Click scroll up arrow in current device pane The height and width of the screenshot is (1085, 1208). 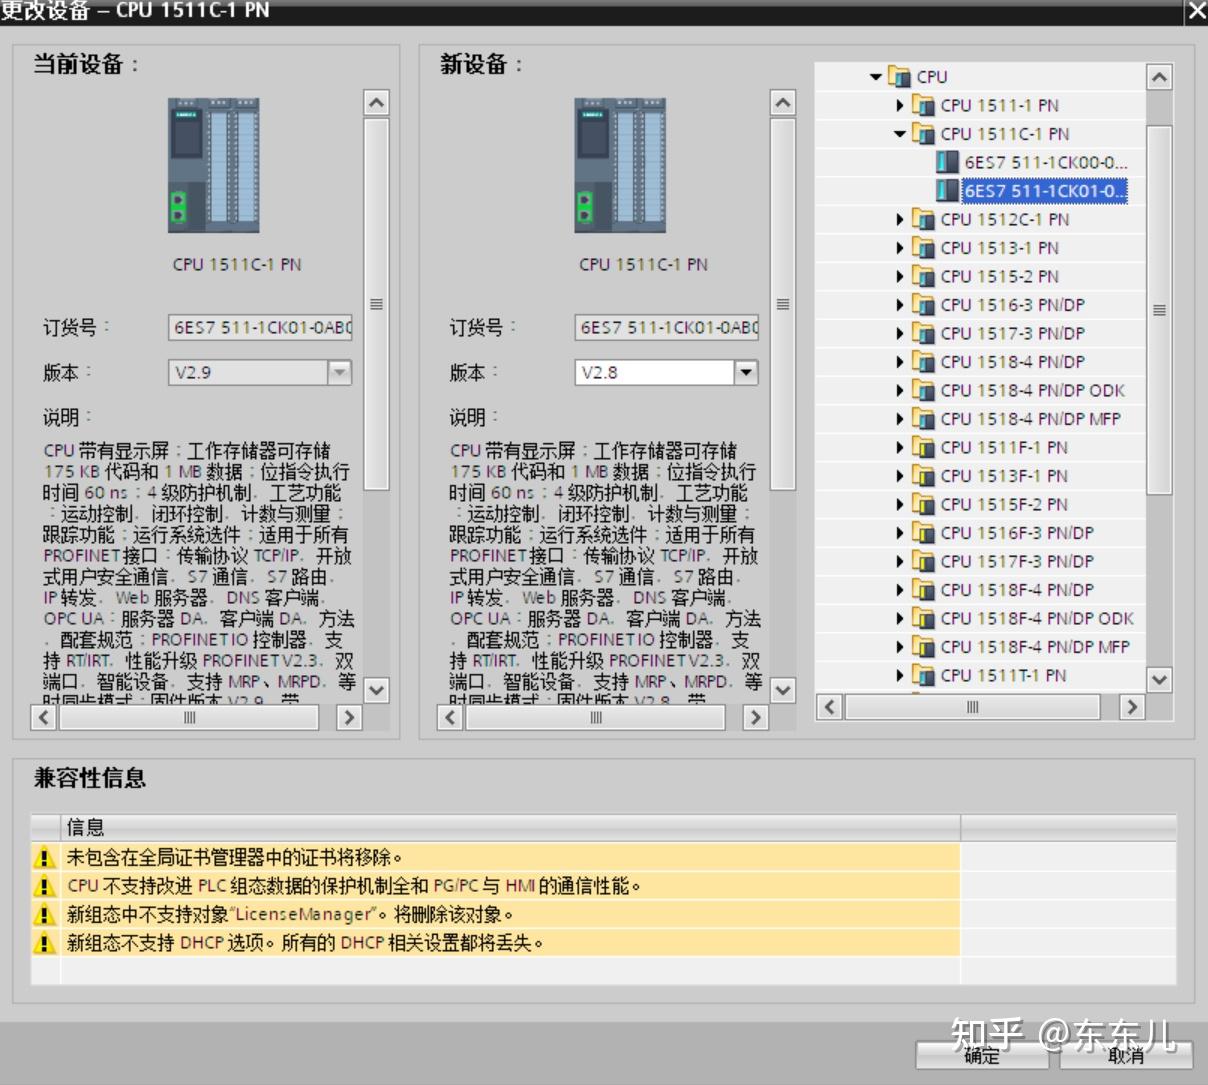coord(376,102)
